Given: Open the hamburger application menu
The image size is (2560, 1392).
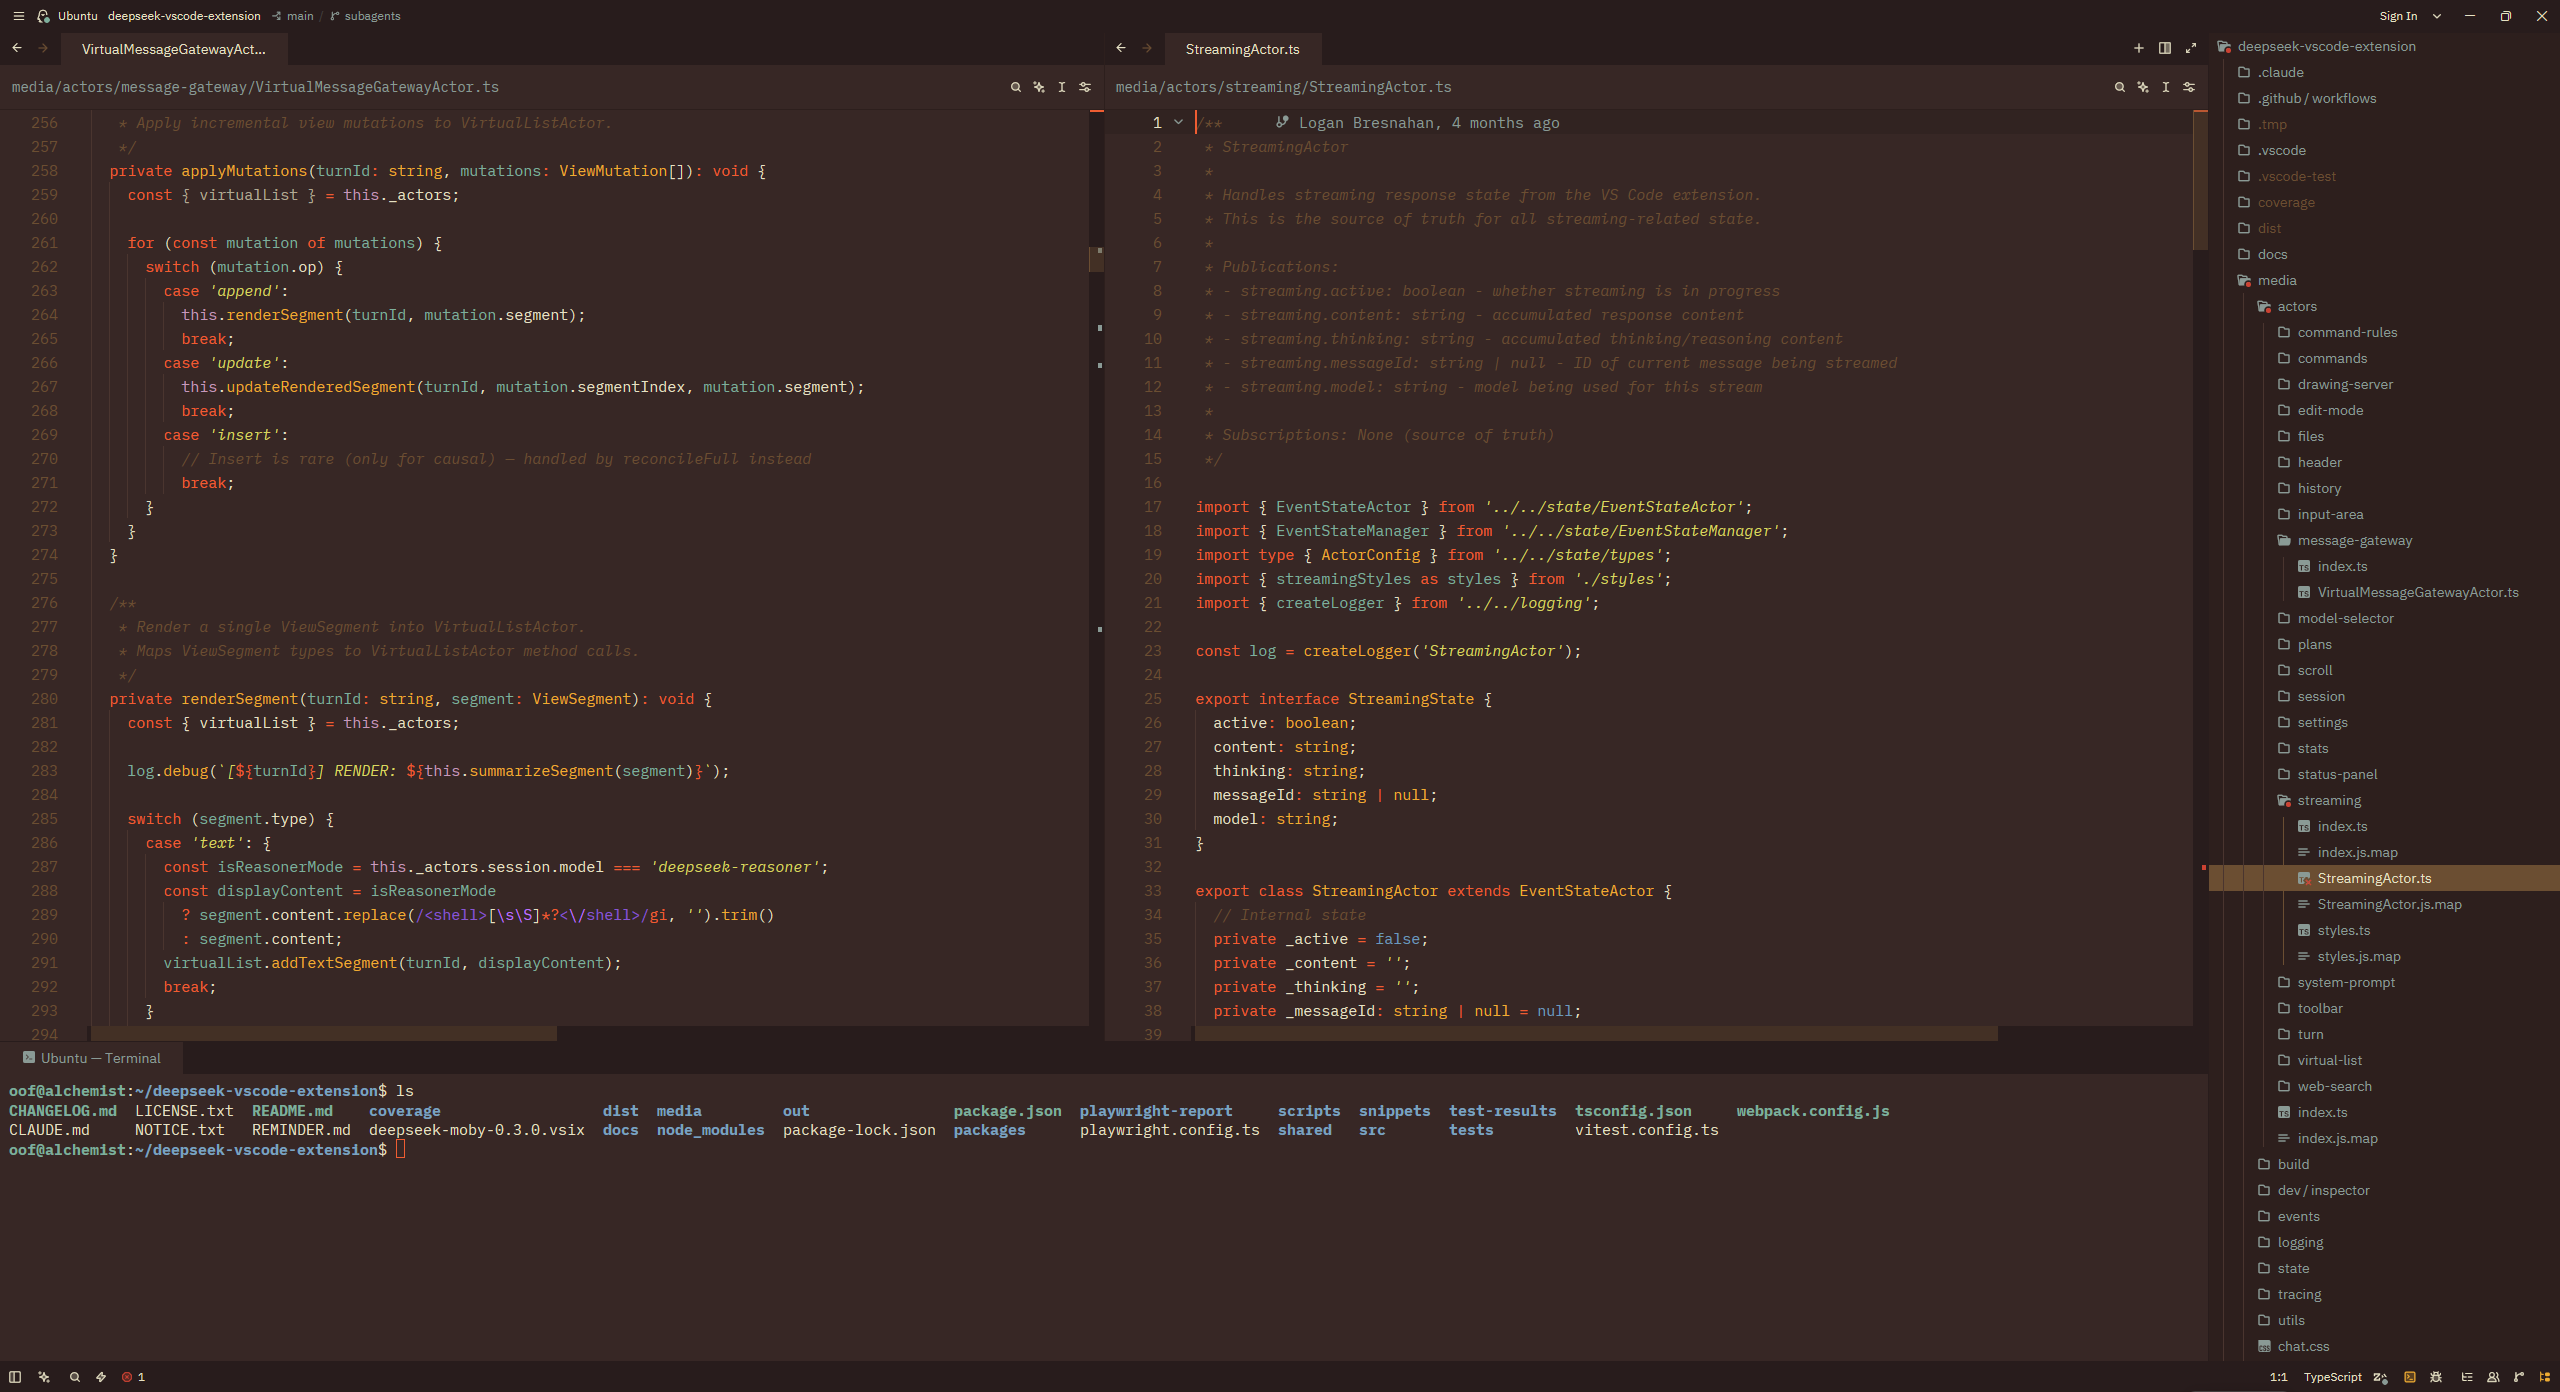Looking at the screenshot, I should (18, 16).
